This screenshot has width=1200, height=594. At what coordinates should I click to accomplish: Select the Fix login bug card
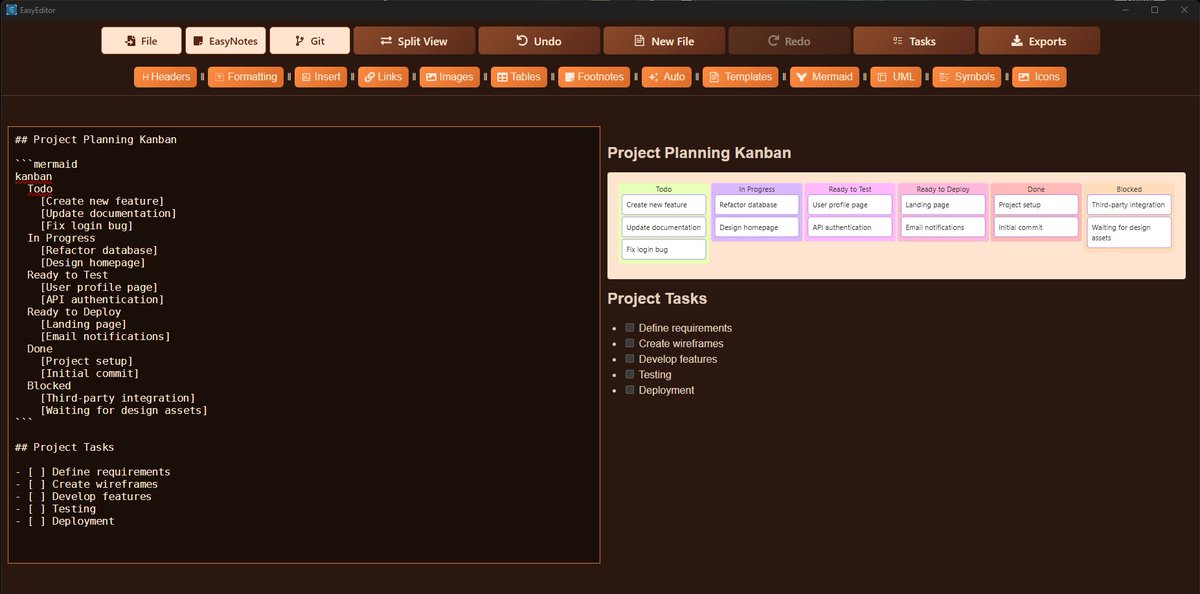click(x=664, y=249)
